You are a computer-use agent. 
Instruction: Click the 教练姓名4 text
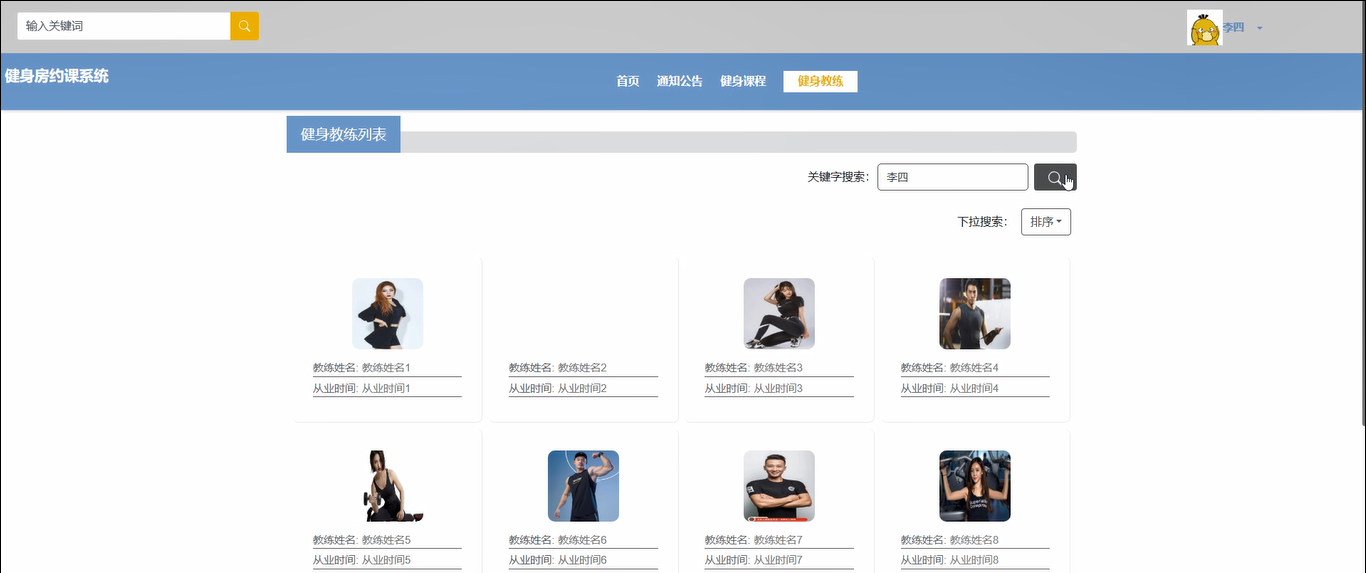pos(974,368)
